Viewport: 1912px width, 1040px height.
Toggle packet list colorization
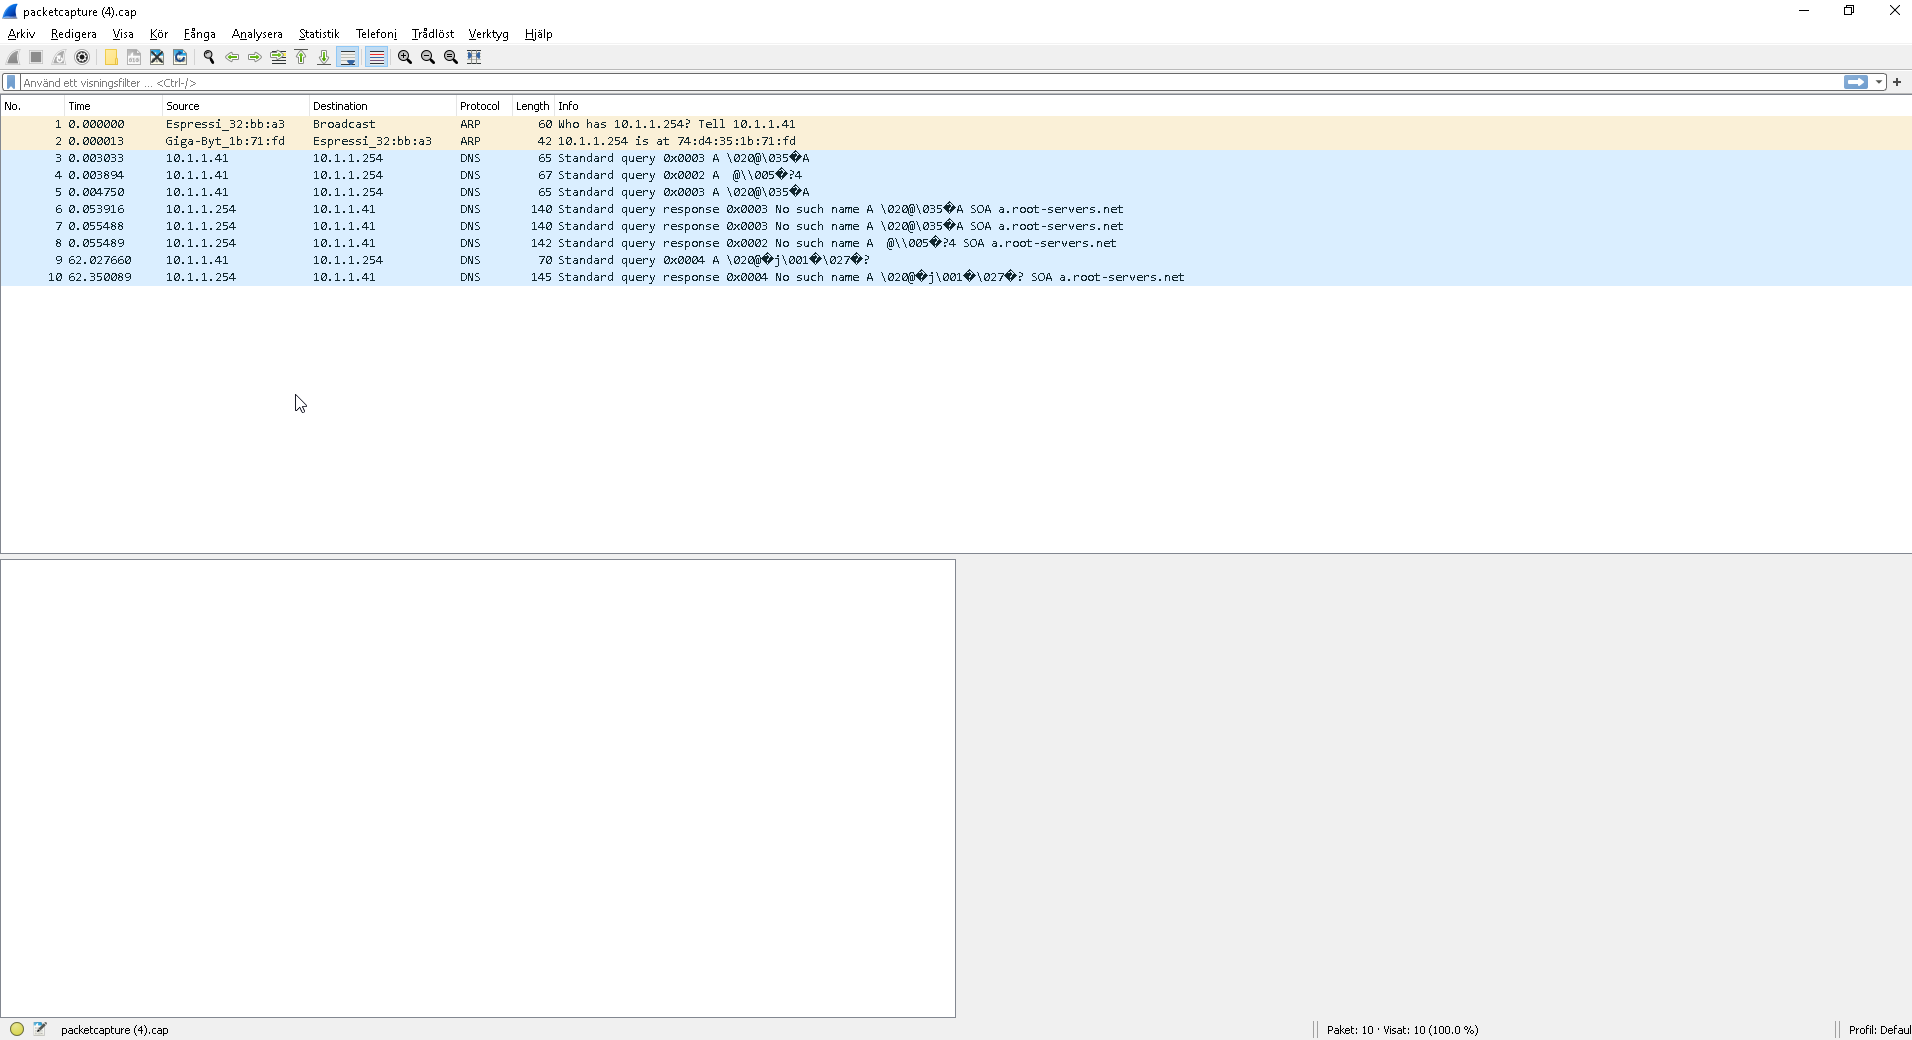coord(376,57)
